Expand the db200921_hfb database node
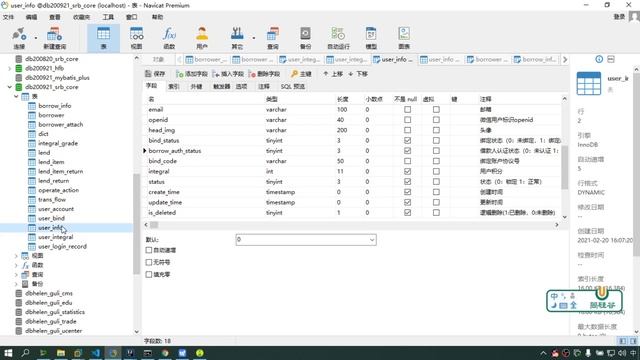The height and width of the screenshot is (360, 640). 9,68
